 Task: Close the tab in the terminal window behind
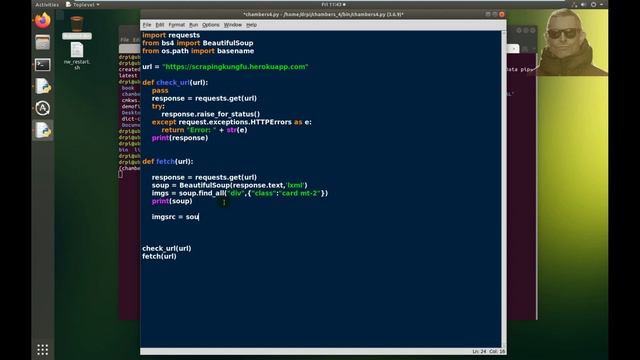[514, 49]
